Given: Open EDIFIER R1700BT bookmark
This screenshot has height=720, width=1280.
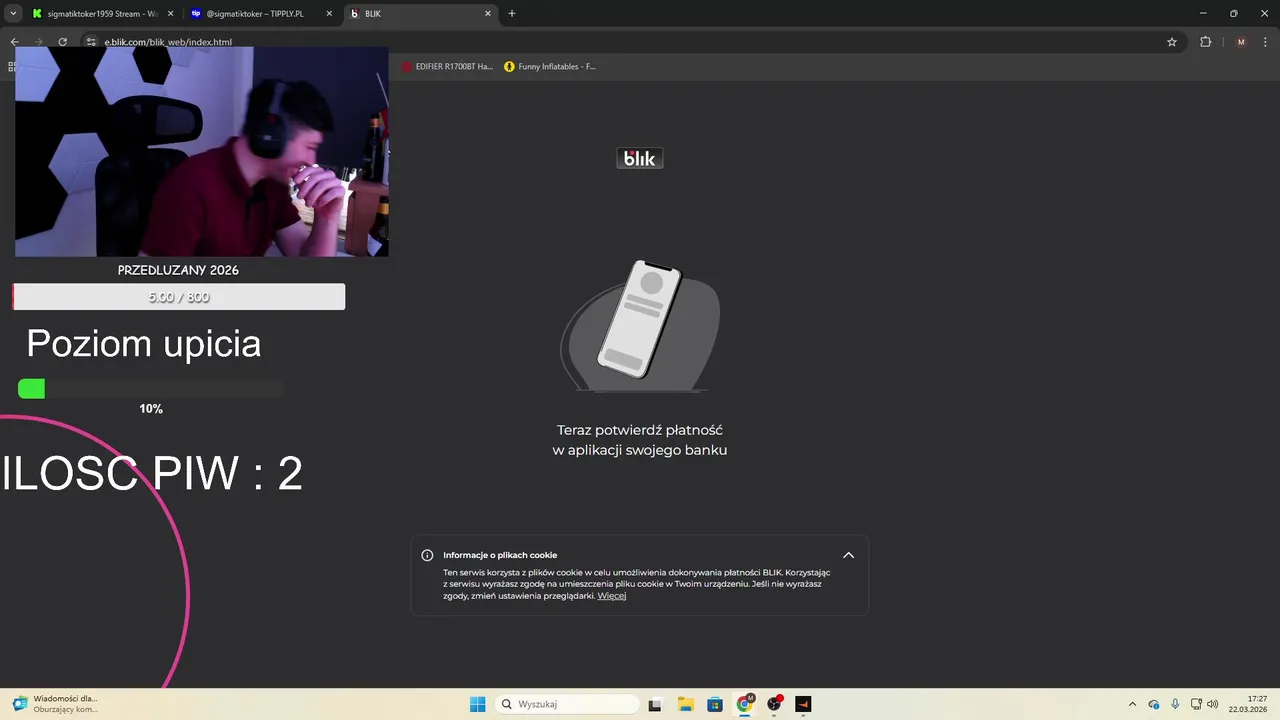Looking at the screenshot, I should pyautogui.click(x=447, y=67).
